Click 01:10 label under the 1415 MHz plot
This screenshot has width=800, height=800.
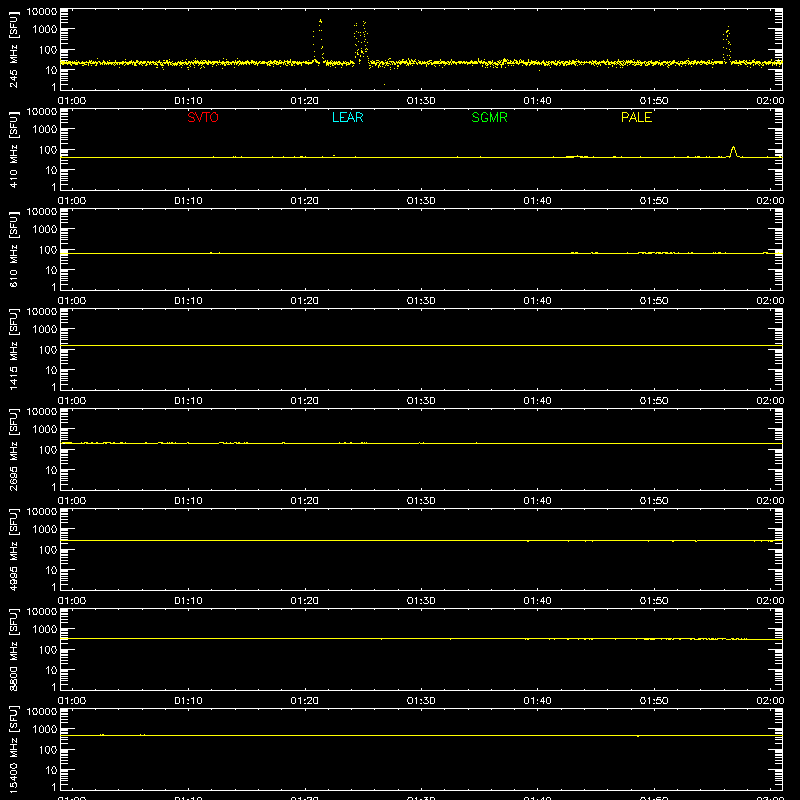(188, 401)
